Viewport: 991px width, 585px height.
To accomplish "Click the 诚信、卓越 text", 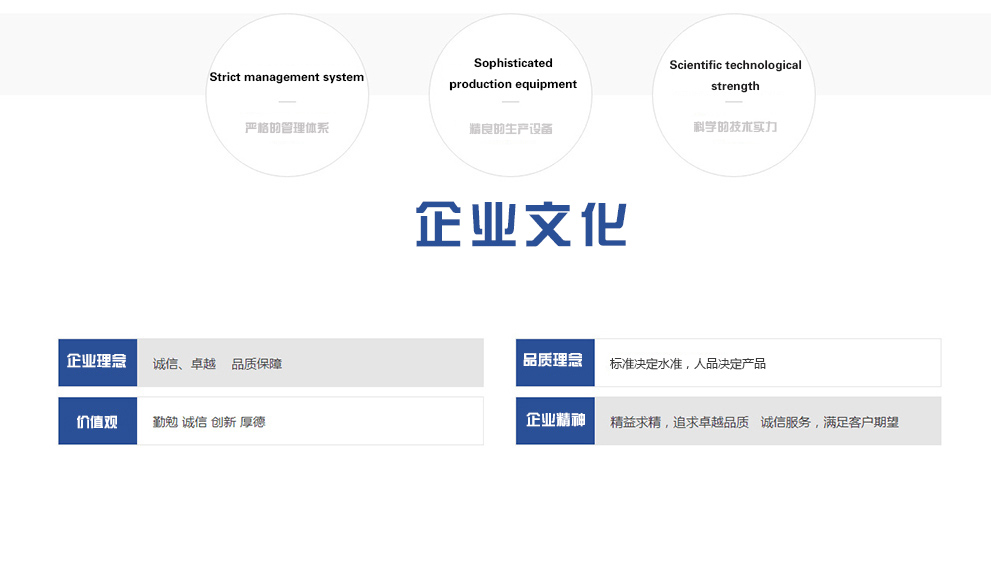I will [184, 364].
